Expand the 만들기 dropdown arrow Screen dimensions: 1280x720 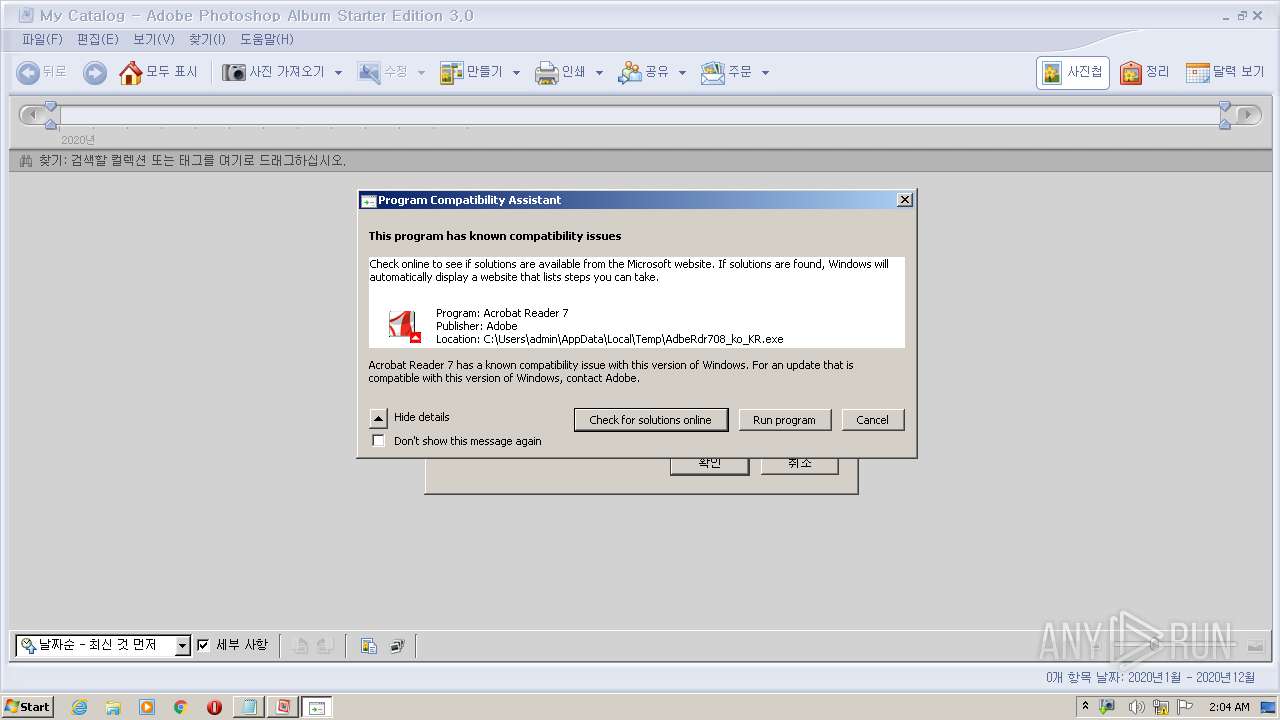coord(516,73)
